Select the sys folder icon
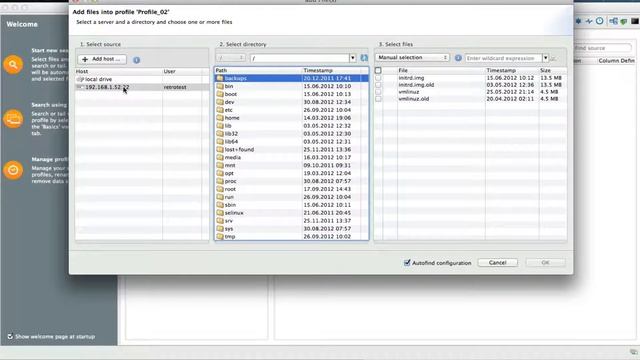The height and width of the screenshot is (360, 640). click(220, 229)
